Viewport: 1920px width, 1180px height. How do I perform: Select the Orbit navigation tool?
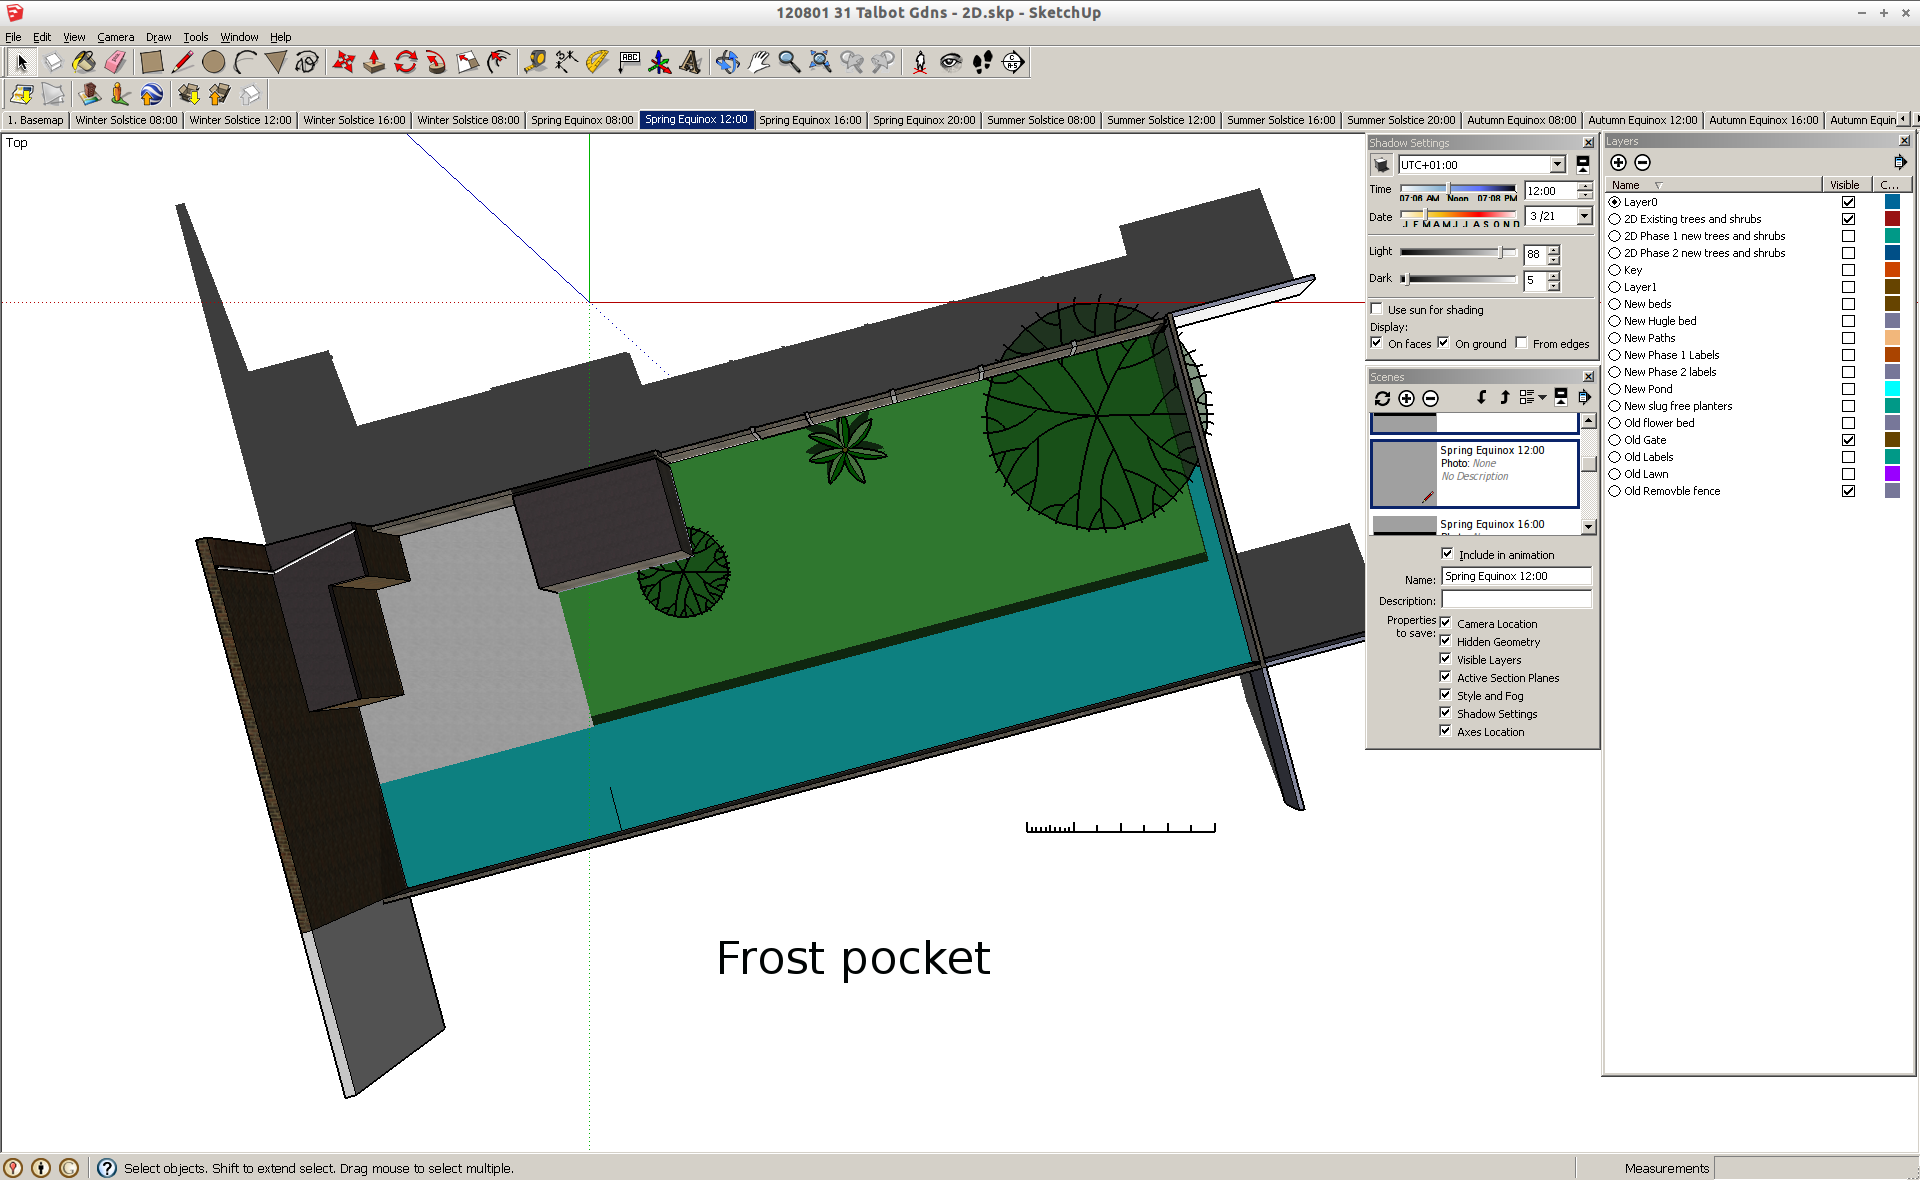coord(728,62)
